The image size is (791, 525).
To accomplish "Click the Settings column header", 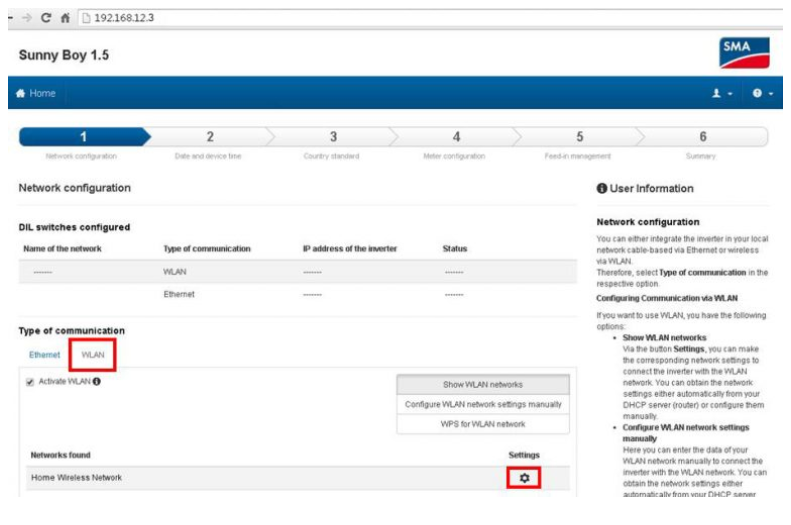I will coord(524,455).
